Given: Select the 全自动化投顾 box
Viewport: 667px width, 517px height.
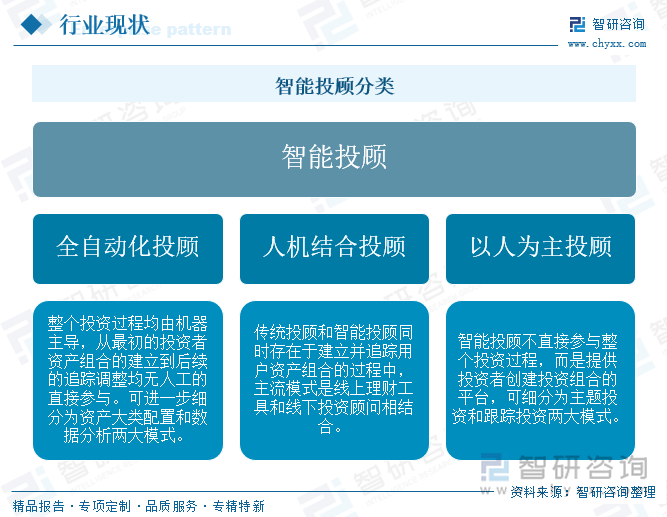Looking at the screenshot, I should coord(128,249).
